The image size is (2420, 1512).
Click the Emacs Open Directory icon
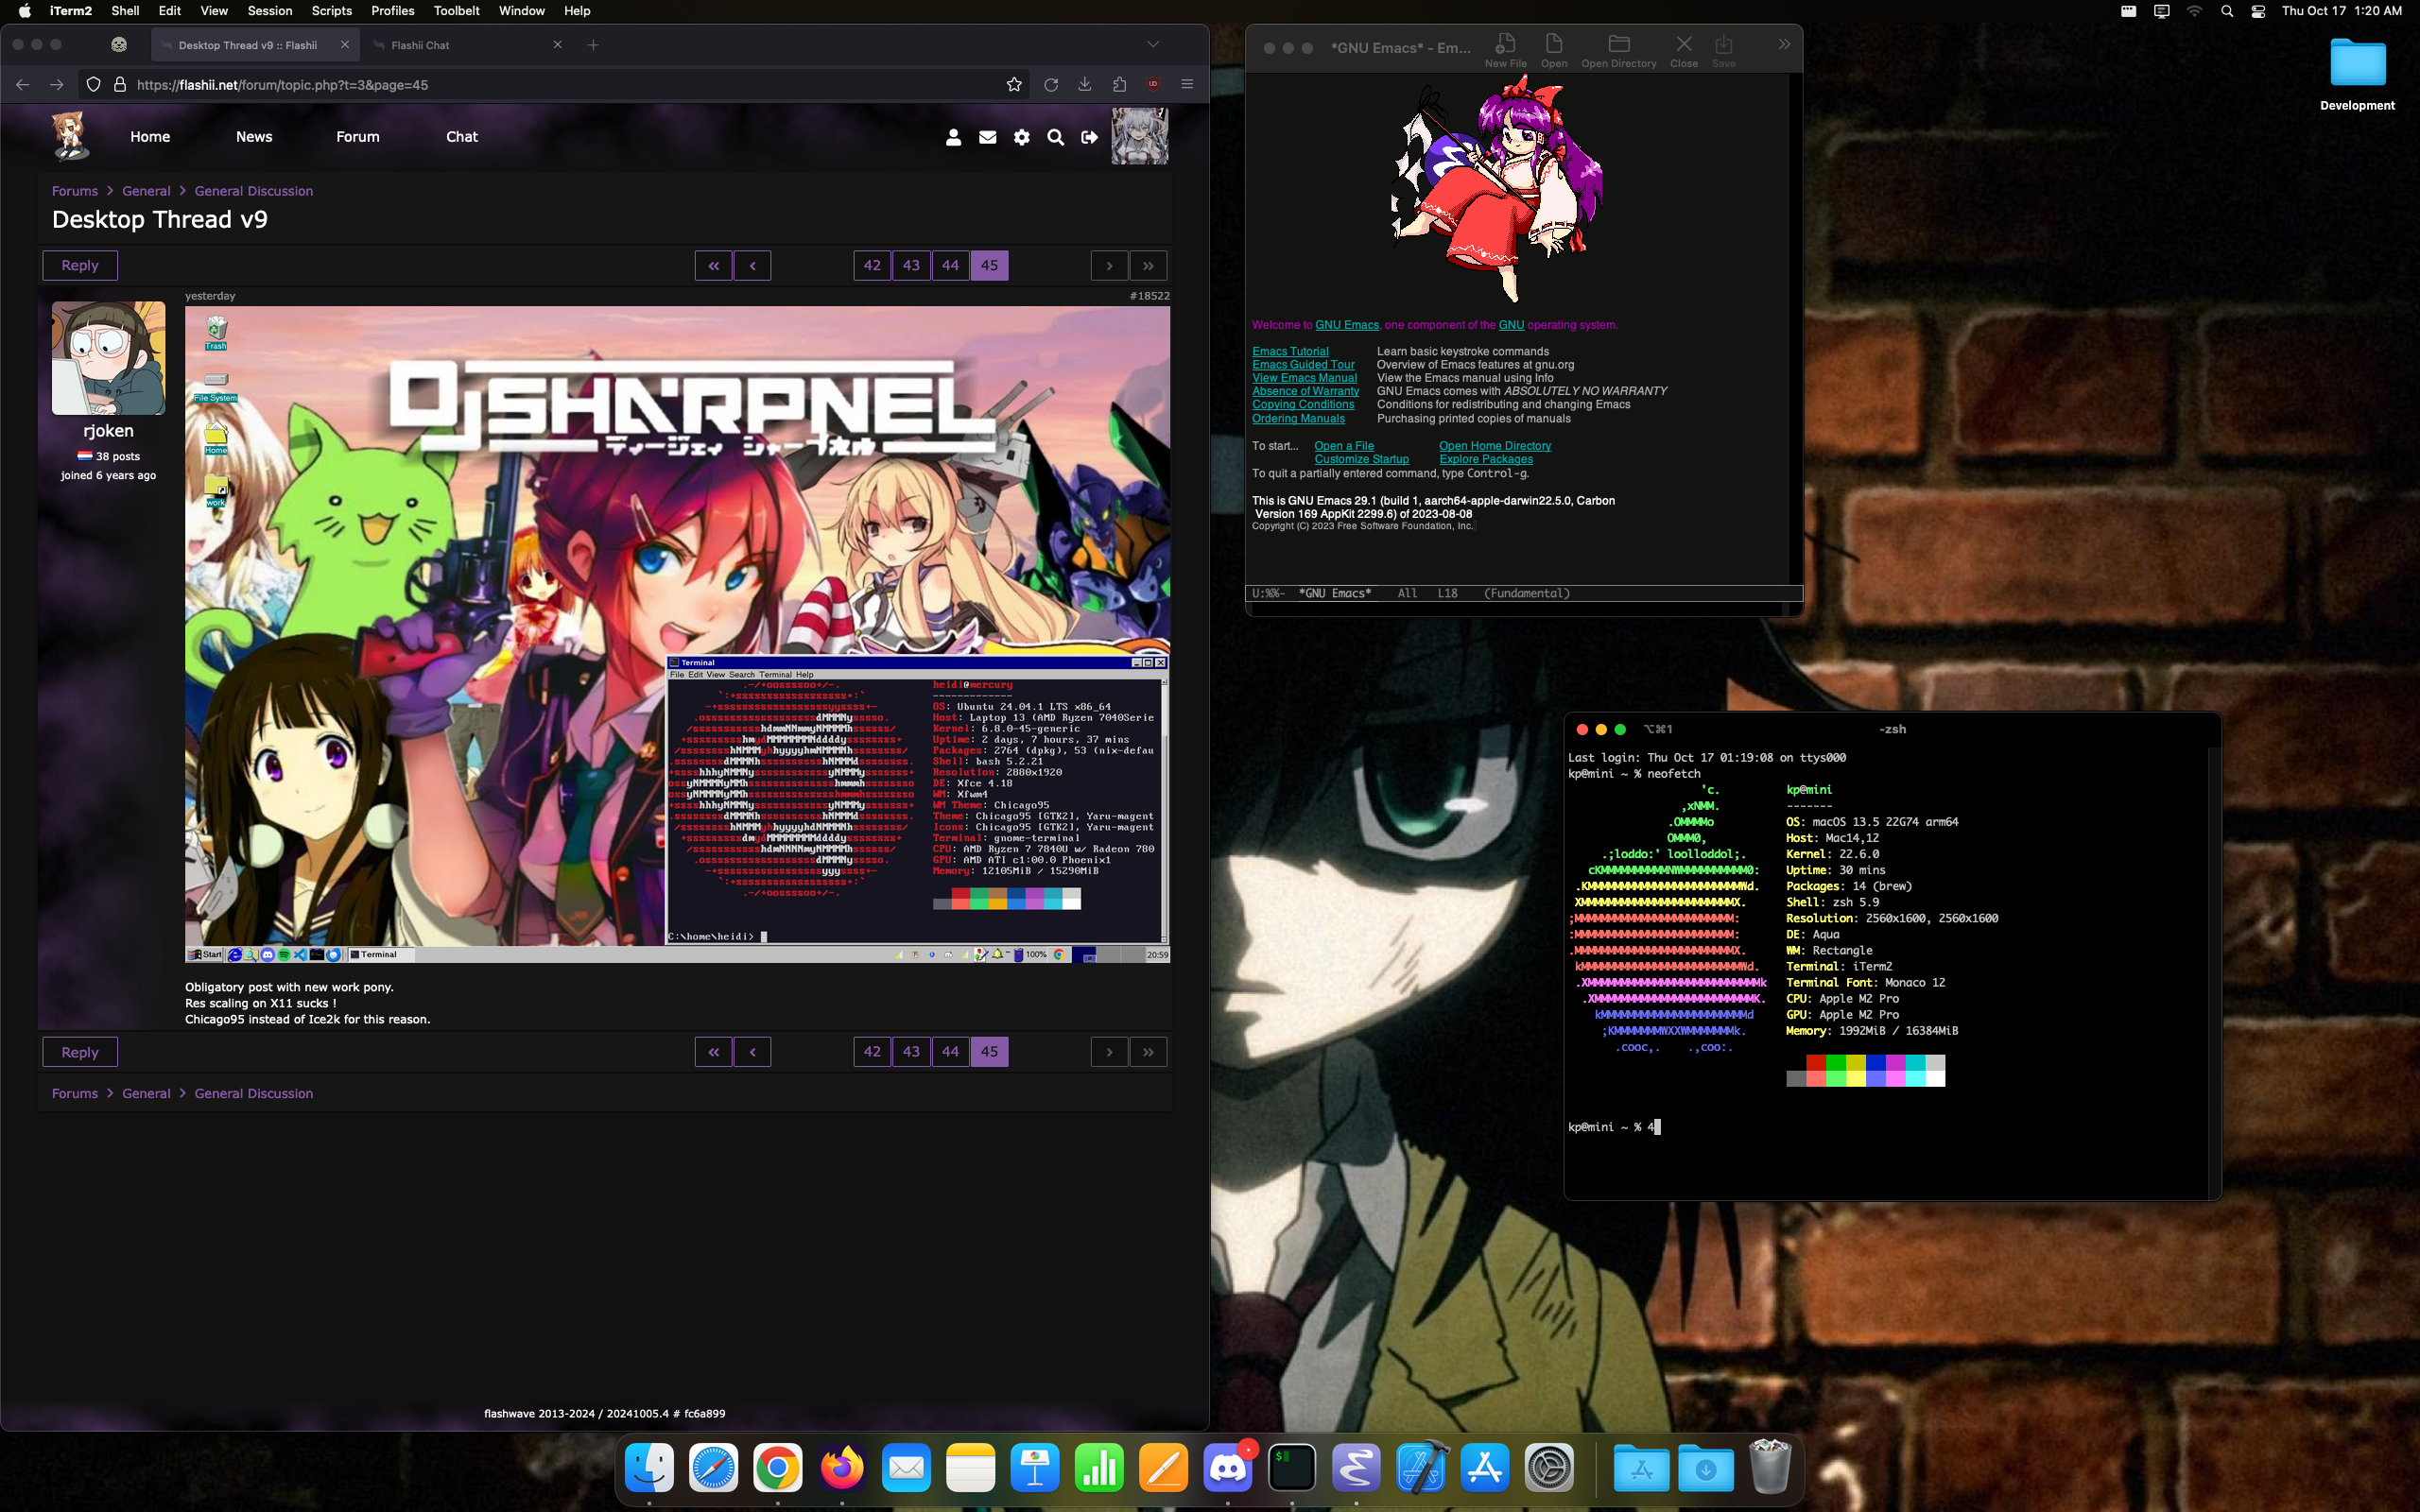pyautogui.click(x=1618, y=50)
